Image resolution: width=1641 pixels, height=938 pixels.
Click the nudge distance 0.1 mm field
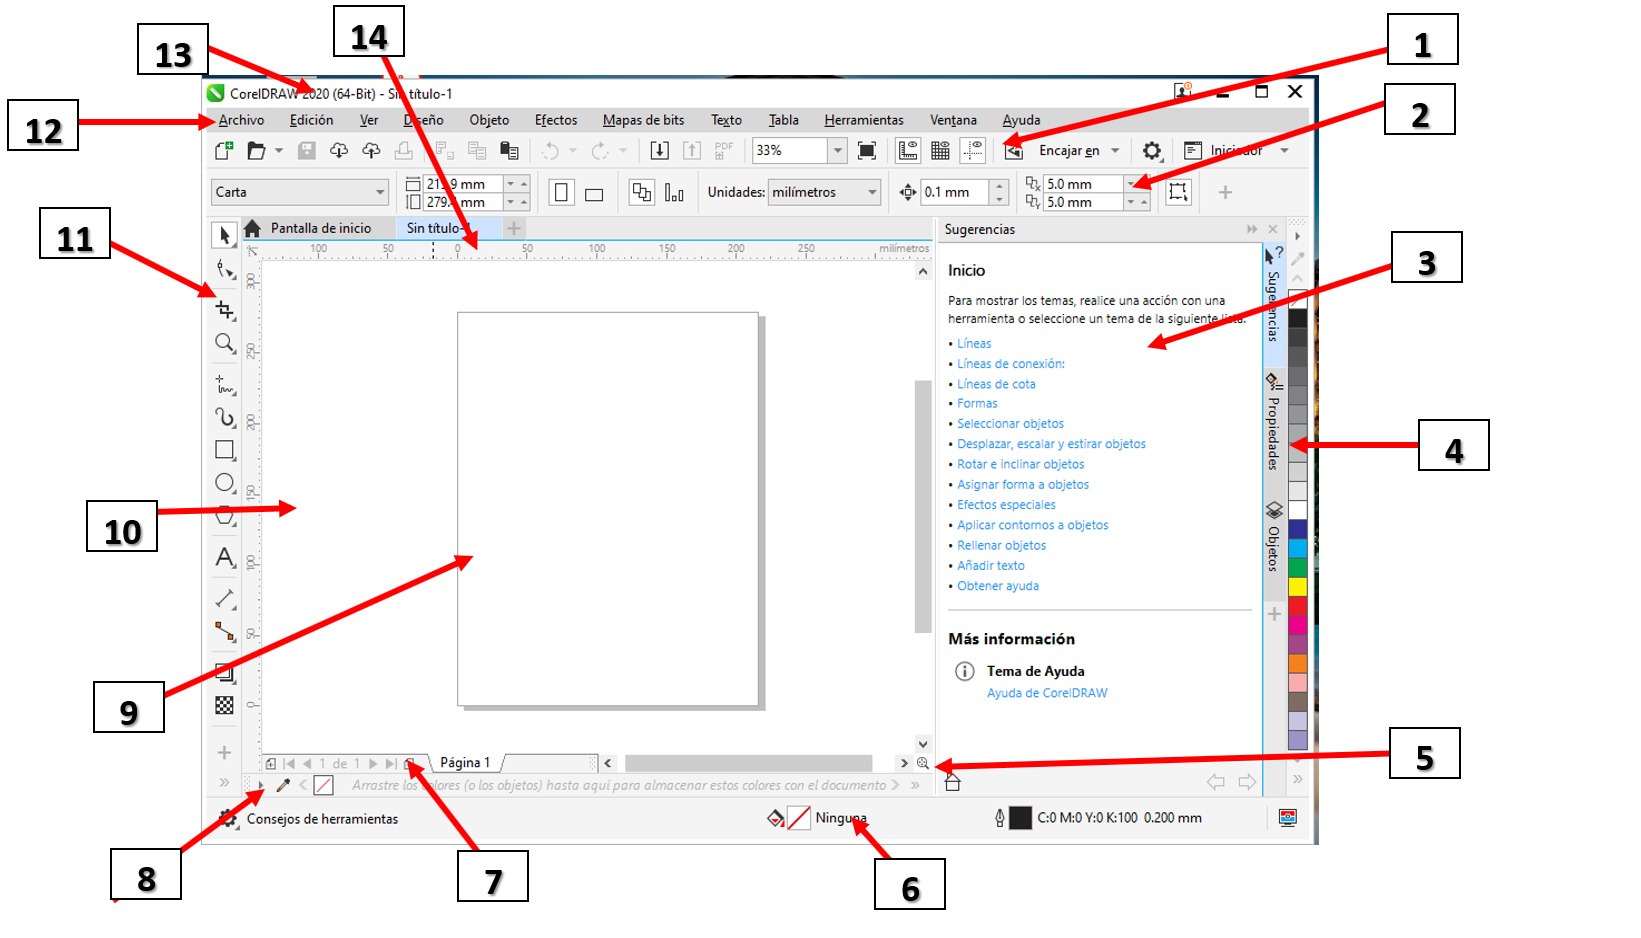[955, 192]
